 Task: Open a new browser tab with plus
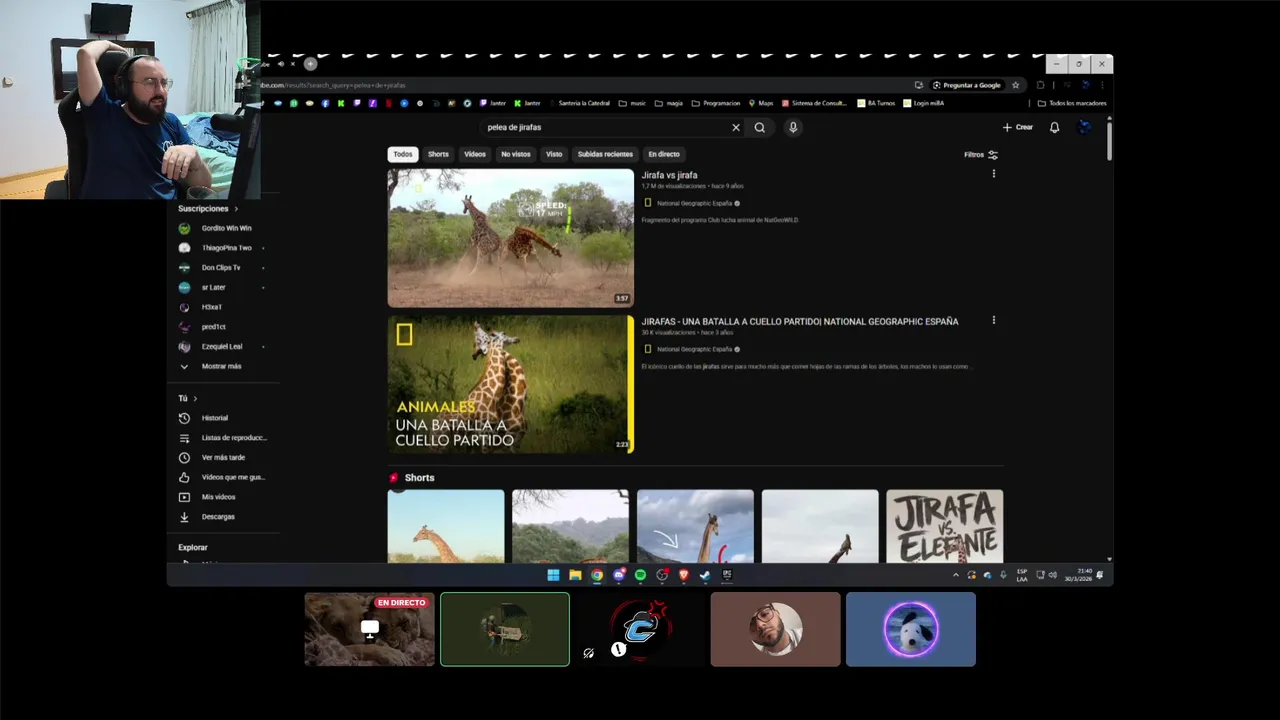pyautogui.click(x=310, y=64)
